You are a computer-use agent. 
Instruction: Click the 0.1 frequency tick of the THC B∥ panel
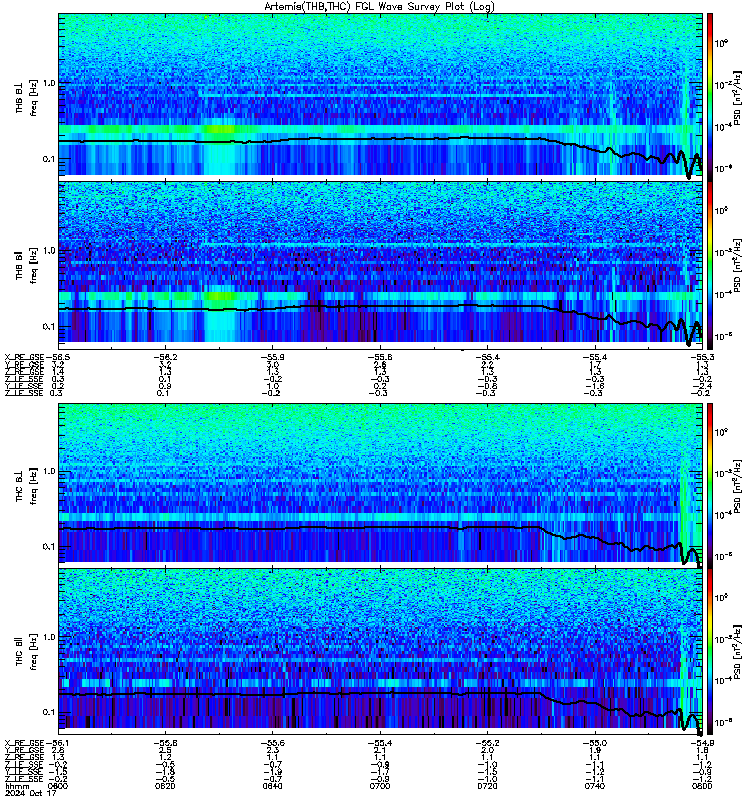49,712
